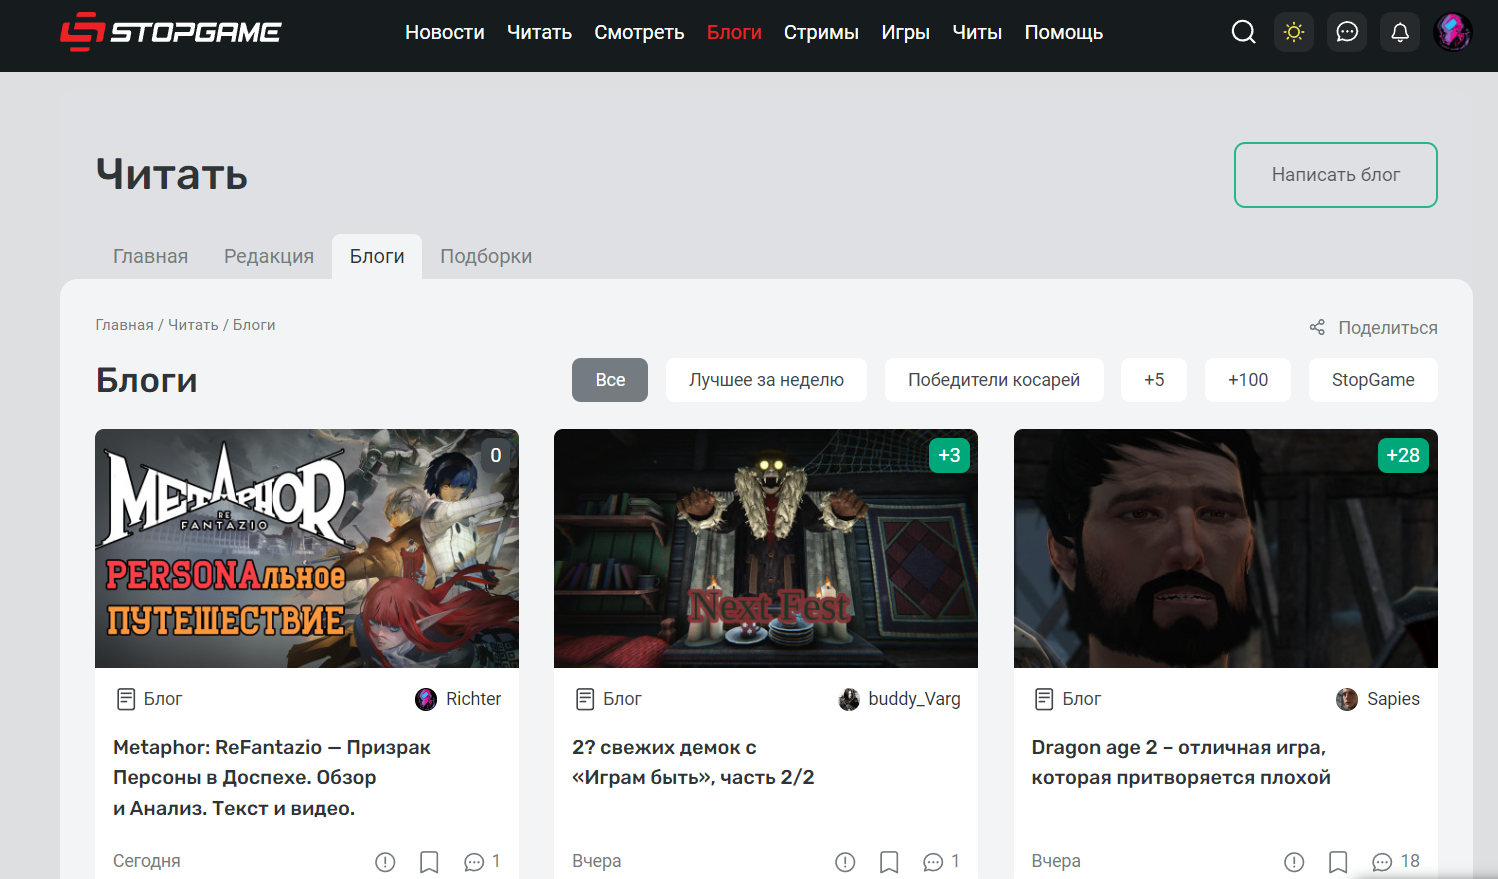Click the blog document icon on buddy_Varg card
The width and height of the screenshot is (1498, 879).
[585, 699]
